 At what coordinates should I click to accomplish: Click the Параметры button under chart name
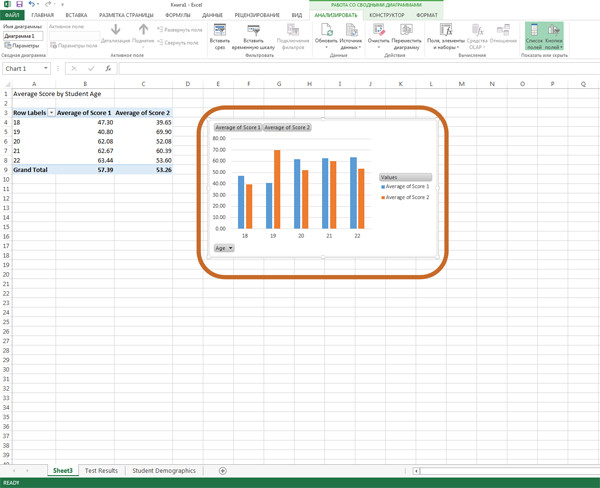tap(22, 46)
